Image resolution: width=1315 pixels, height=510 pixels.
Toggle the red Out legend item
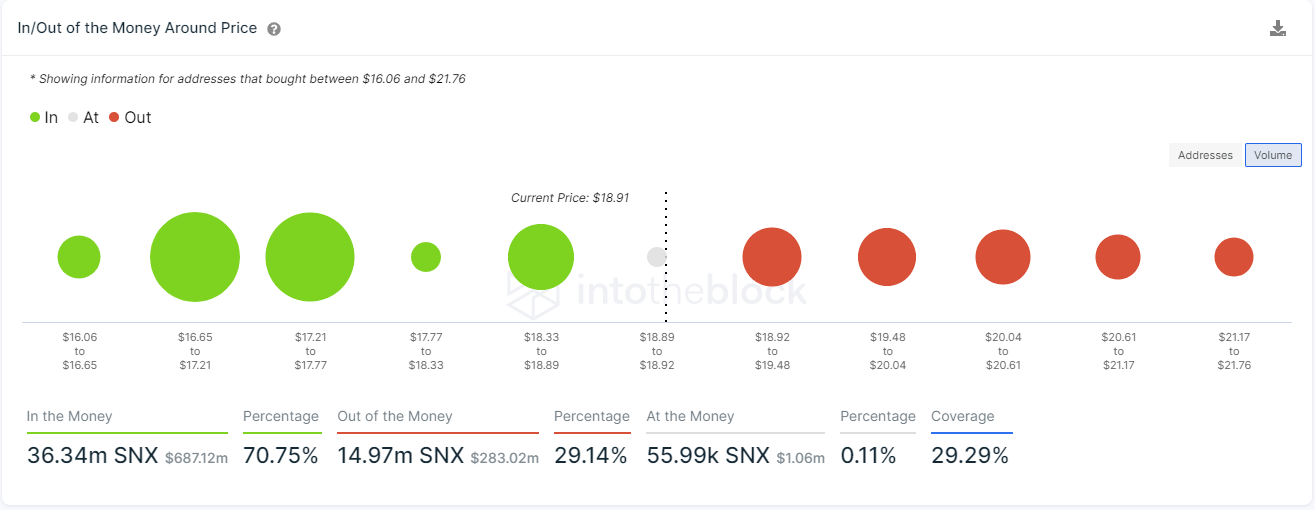tap(130, 117)
